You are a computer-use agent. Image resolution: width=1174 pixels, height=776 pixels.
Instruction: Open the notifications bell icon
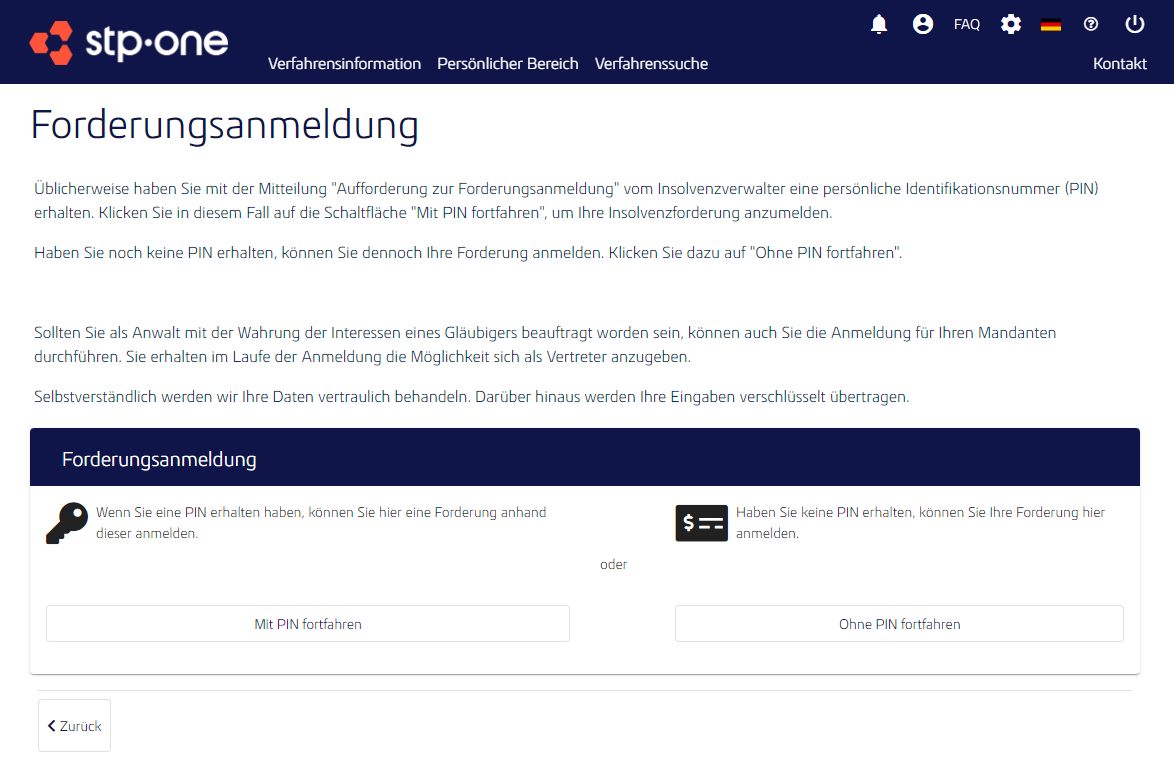coord(879,23)
